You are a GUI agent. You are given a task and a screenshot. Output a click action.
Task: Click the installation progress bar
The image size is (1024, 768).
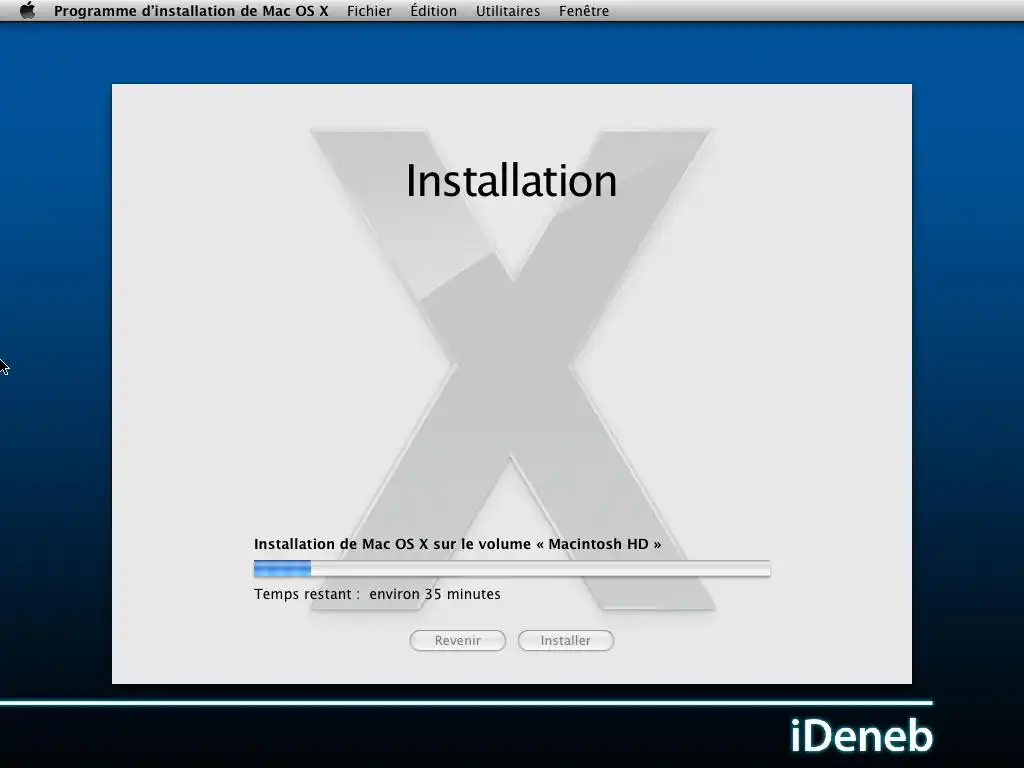[x=512, y=569]
